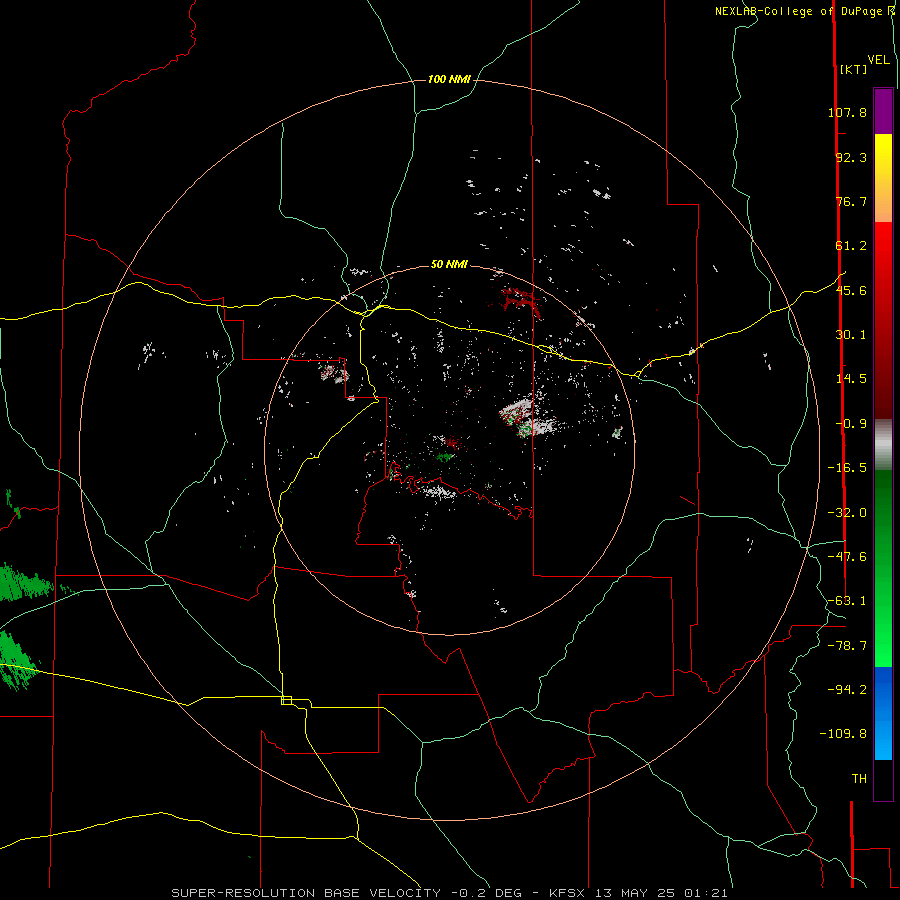Click the [KT] units label
Screen dimensions: 900x900
click(x=854, y=69)
